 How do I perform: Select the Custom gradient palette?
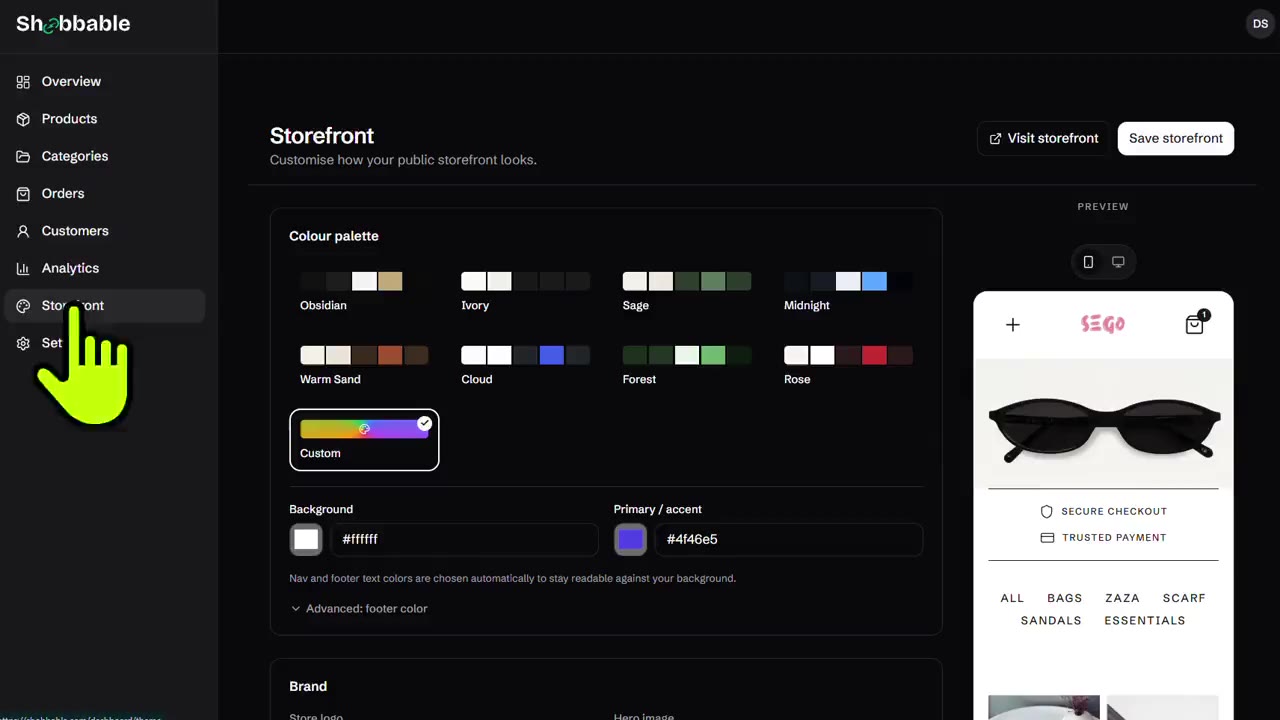364,440
